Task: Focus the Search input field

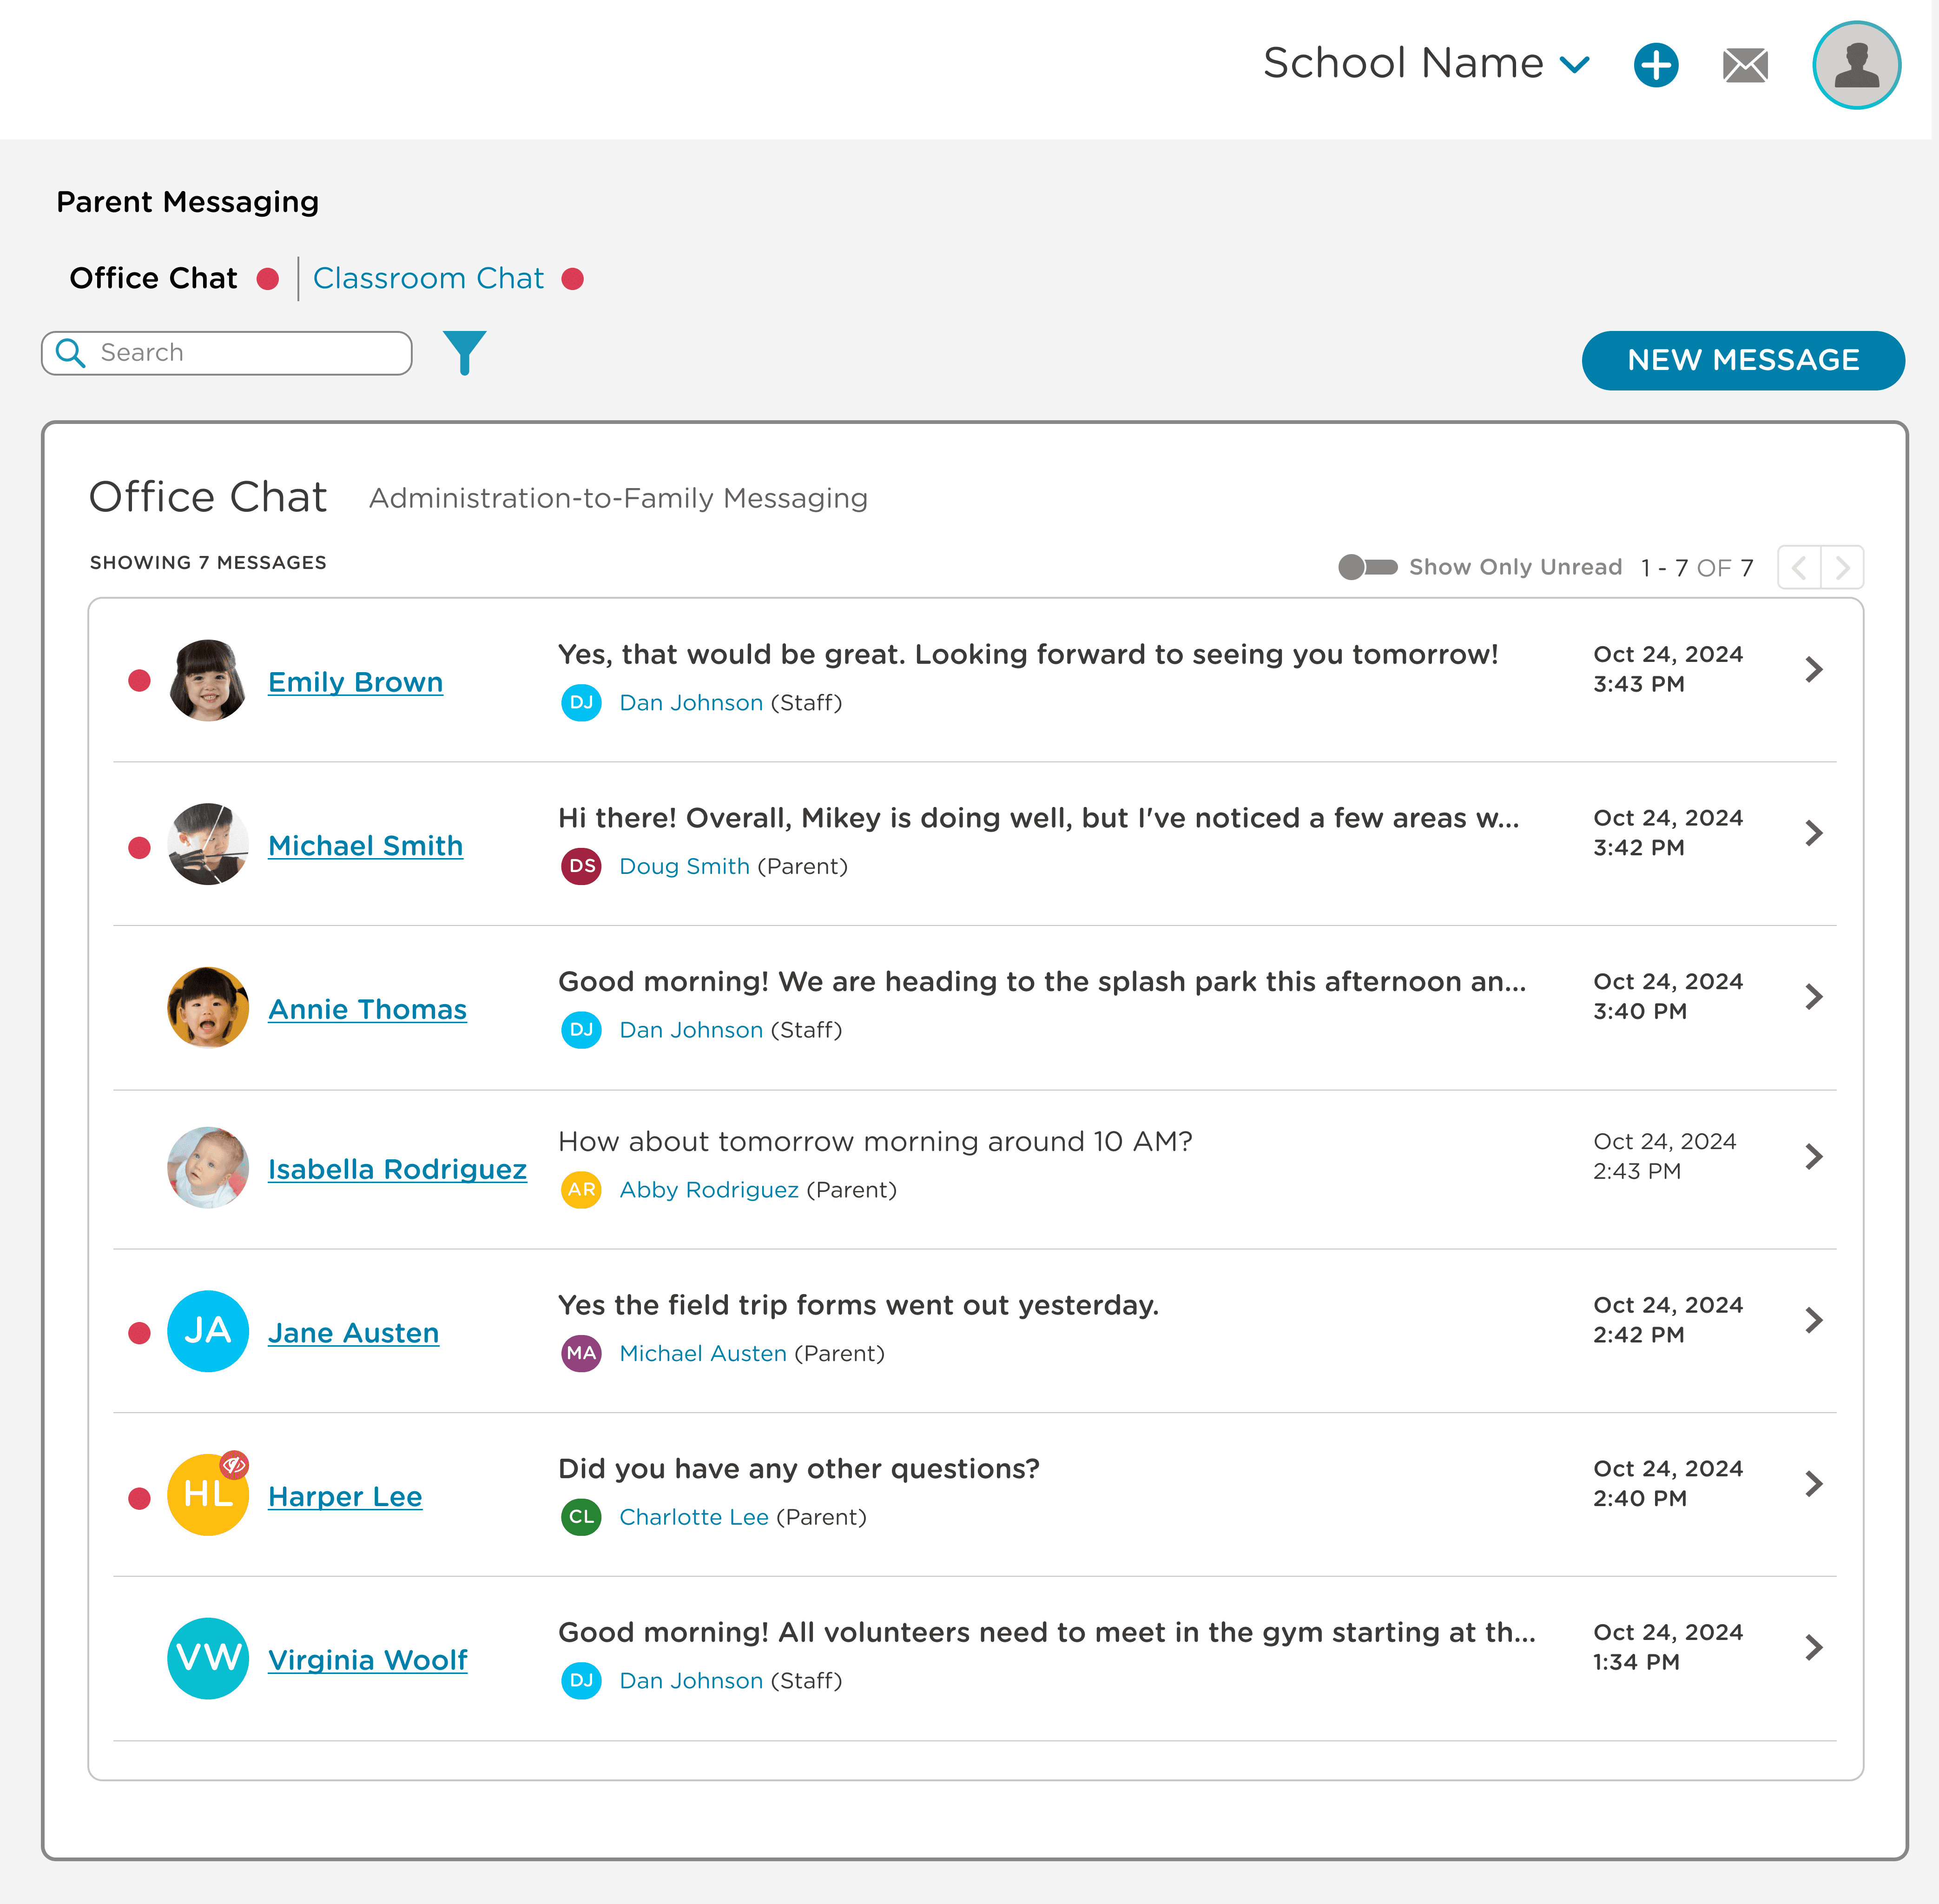Action: (x=245, y=353)
